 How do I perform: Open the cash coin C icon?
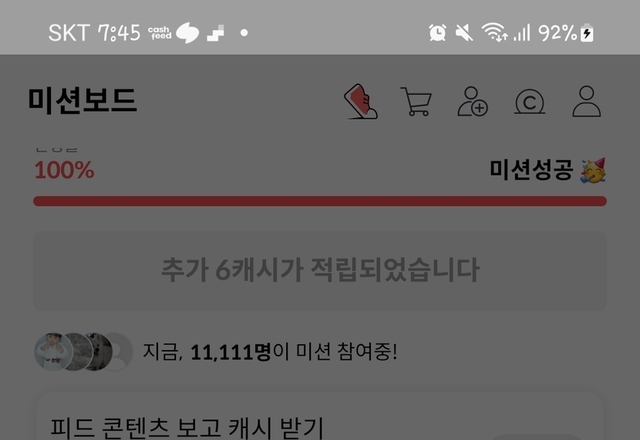tap(529, 102)
